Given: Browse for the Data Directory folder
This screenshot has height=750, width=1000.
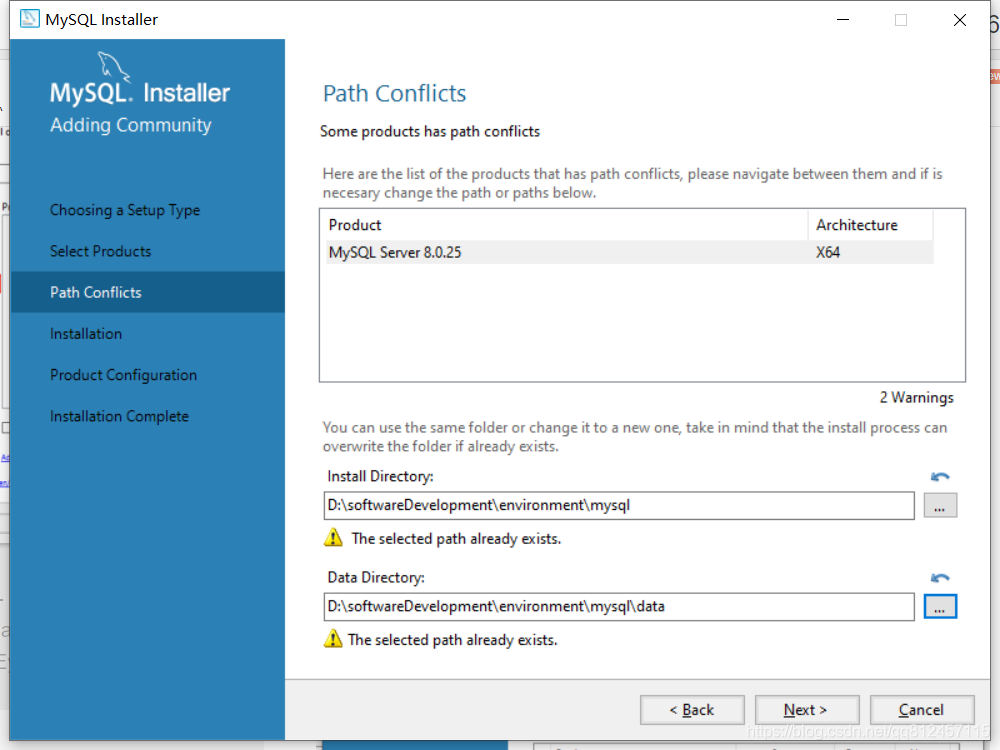Looking at the screenshot, I should click(x=940, y=607).
